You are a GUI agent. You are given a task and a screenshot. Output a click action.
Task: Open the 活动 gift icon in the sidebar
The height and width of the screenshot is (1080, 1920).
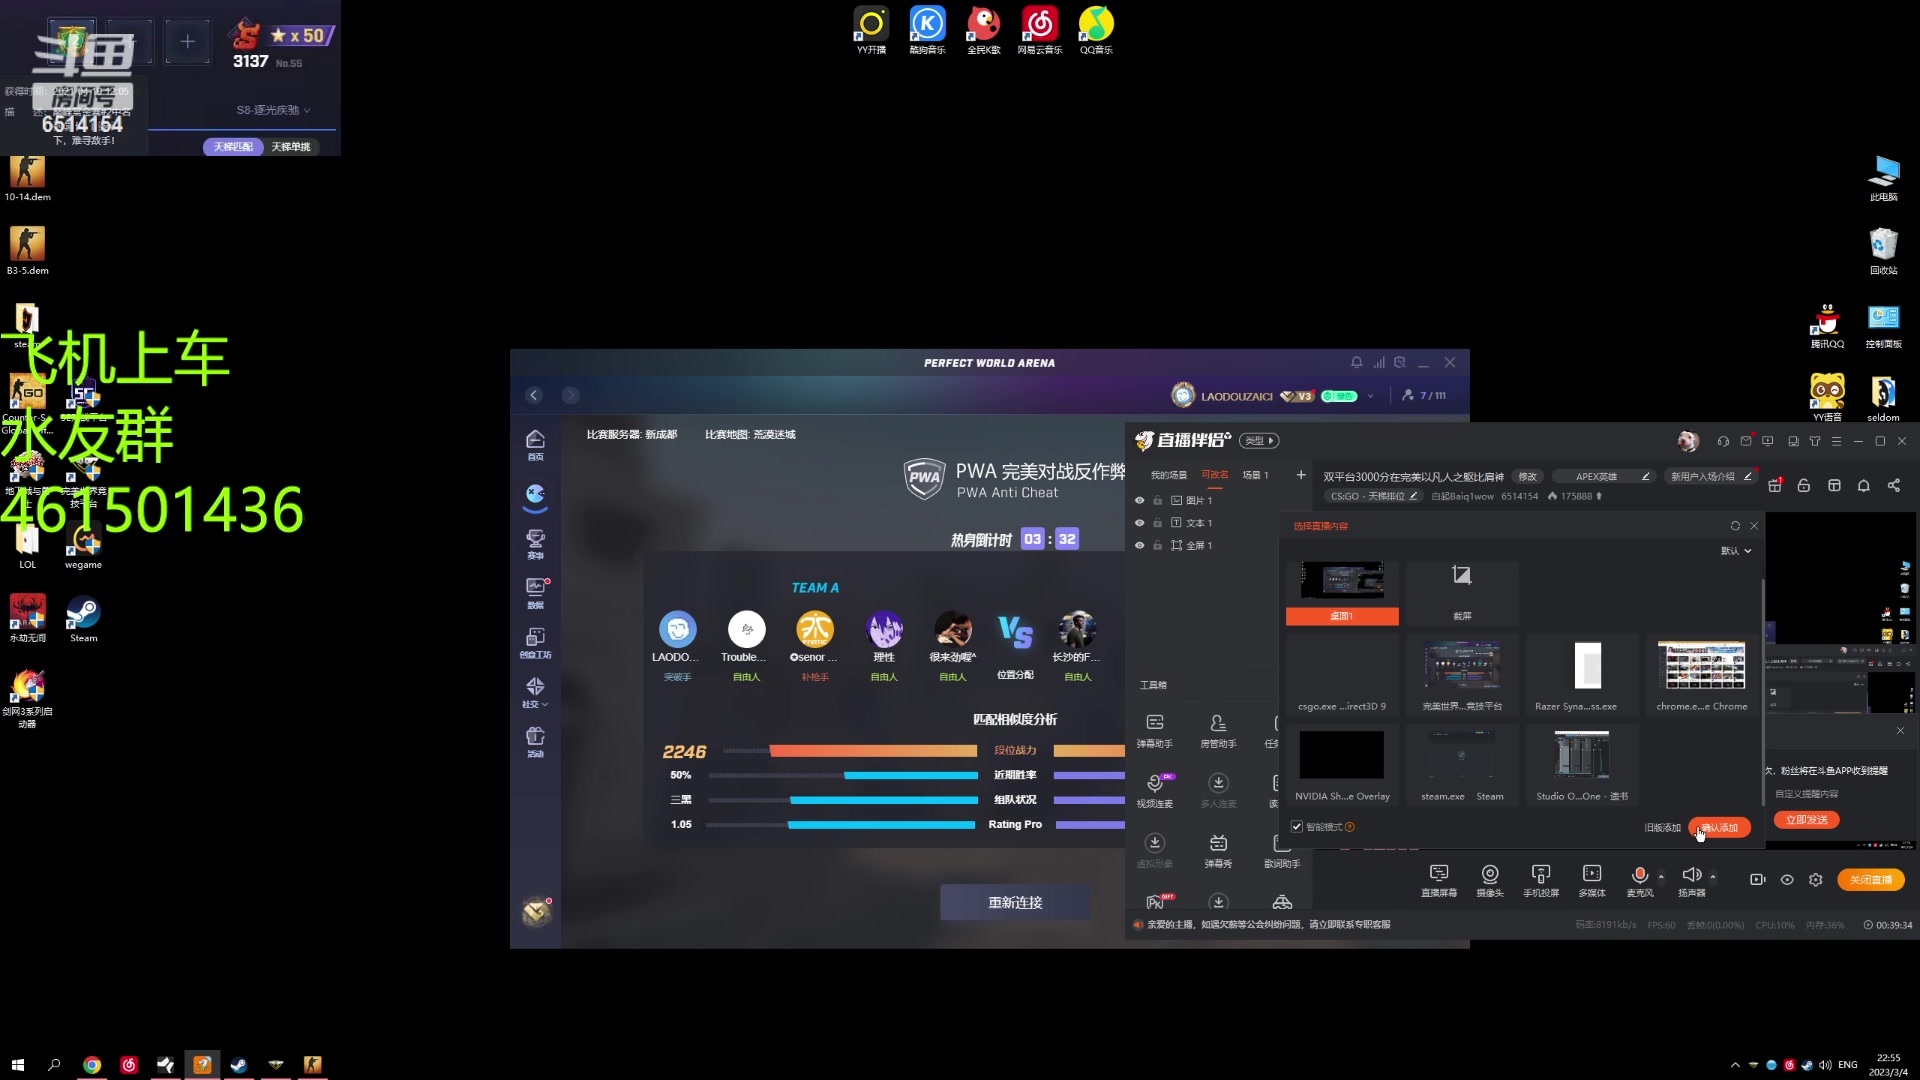[x=535, y=742]
